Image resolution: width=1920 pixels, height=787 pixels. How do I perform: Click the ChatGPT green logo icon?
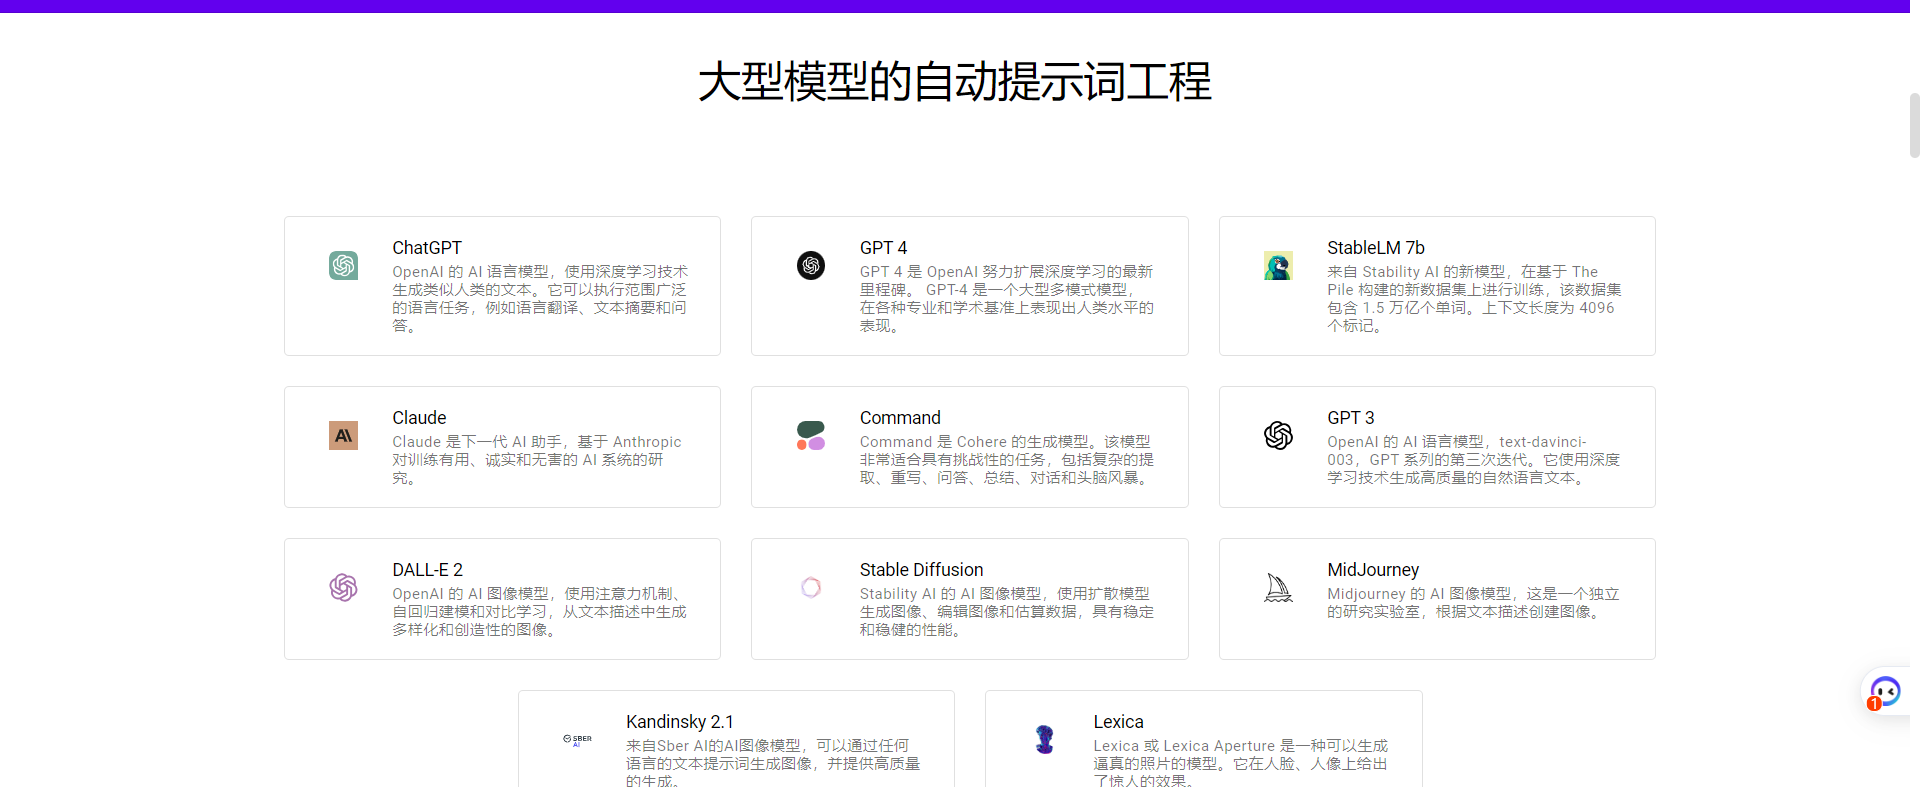(343, 265)
